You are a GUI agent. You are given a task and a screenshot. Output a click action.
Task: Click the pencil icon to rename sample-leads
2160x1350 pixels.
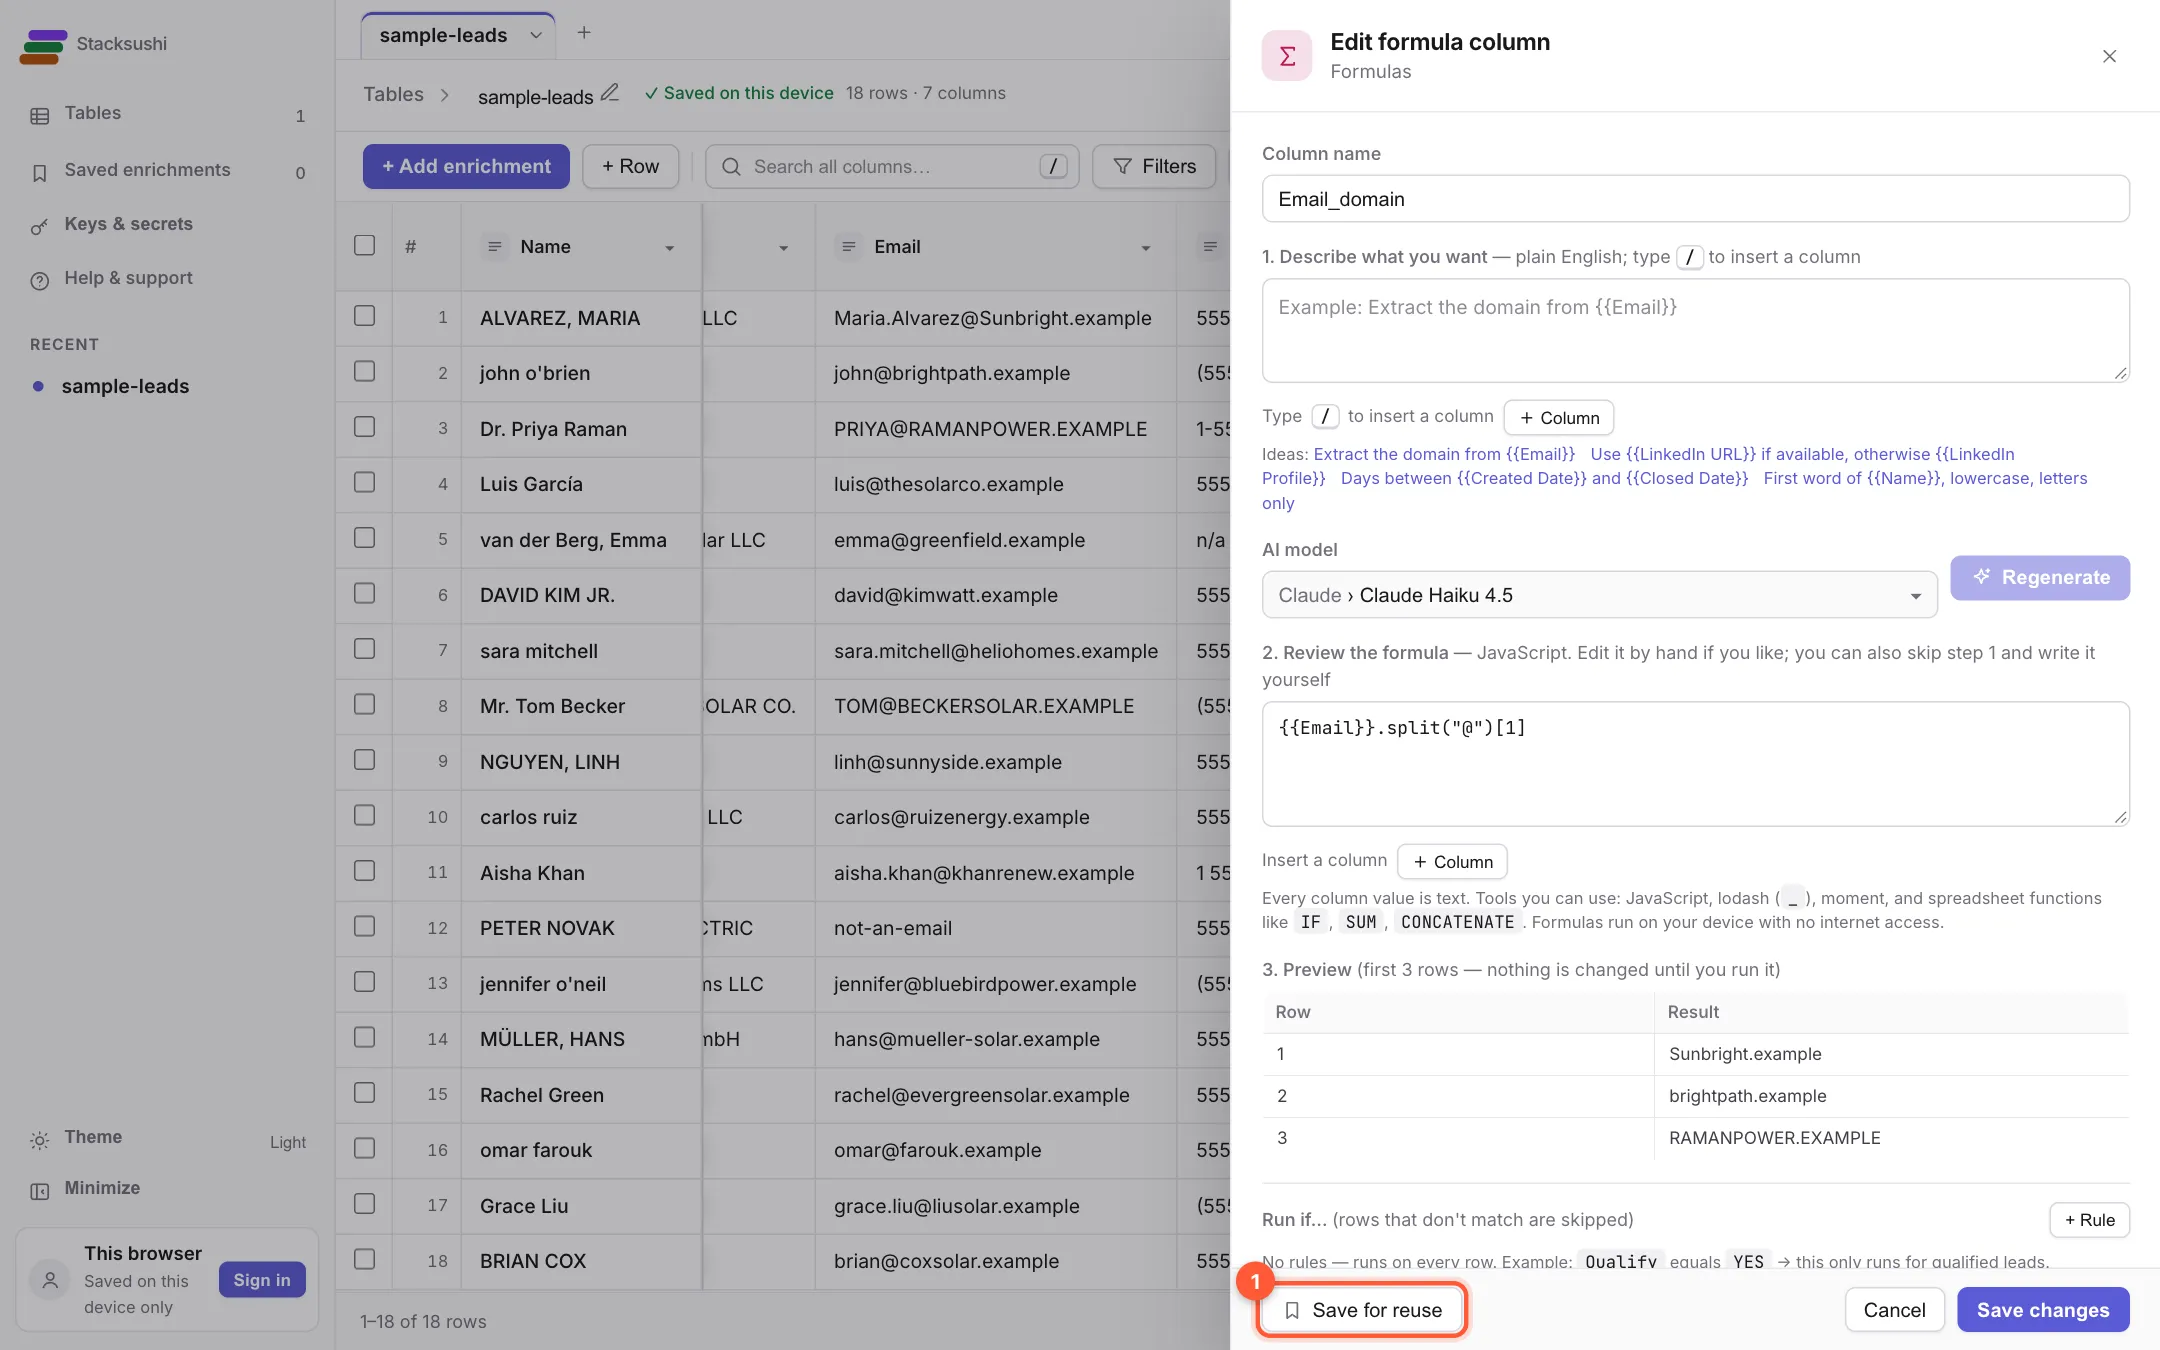(609, 93)
